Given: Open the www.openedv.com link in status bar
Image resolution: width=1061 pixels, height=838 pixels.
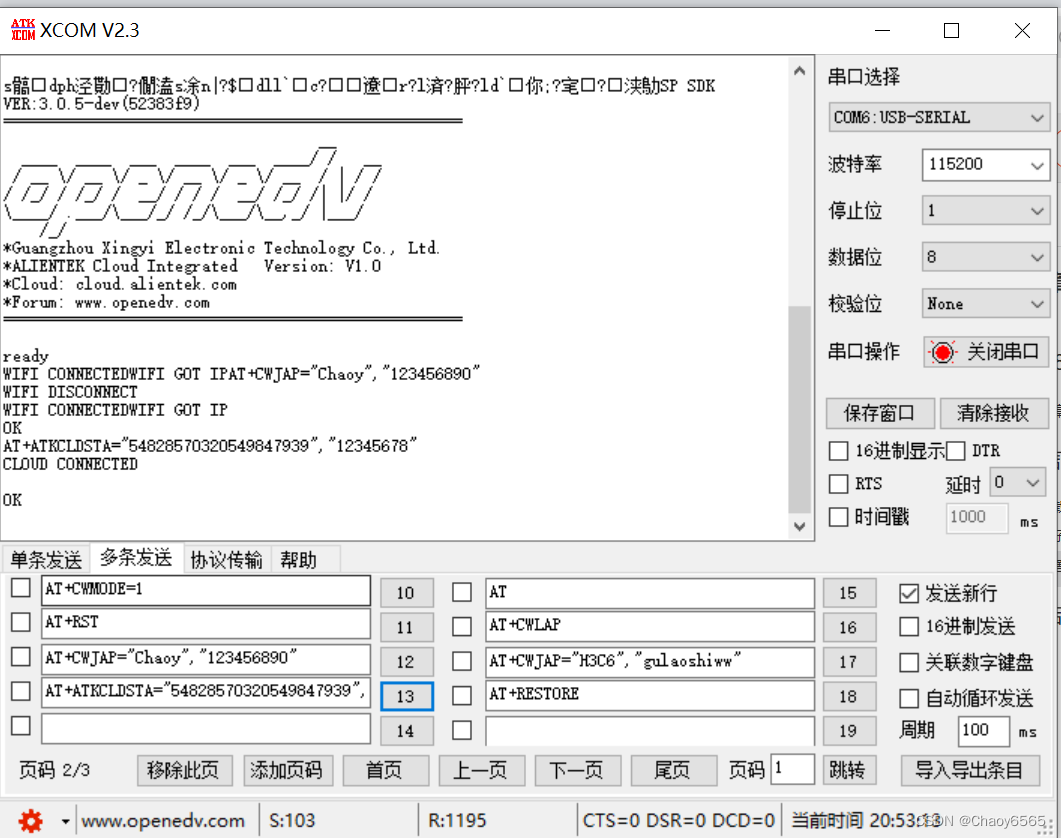Looking at the screenshot, I should [163, 821].
